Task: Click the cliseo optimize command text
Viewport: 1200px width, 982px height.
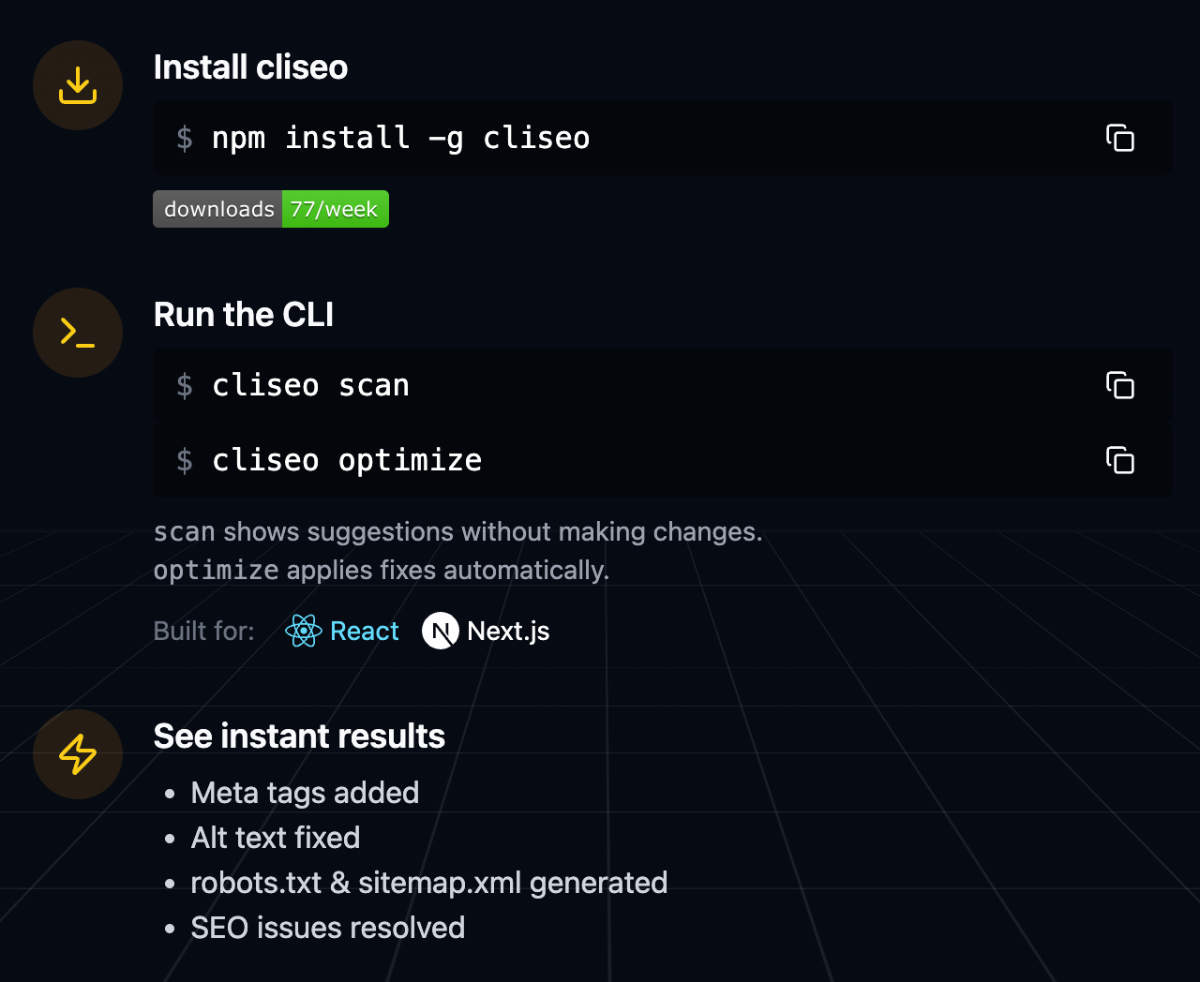Action: coord(346,460)
